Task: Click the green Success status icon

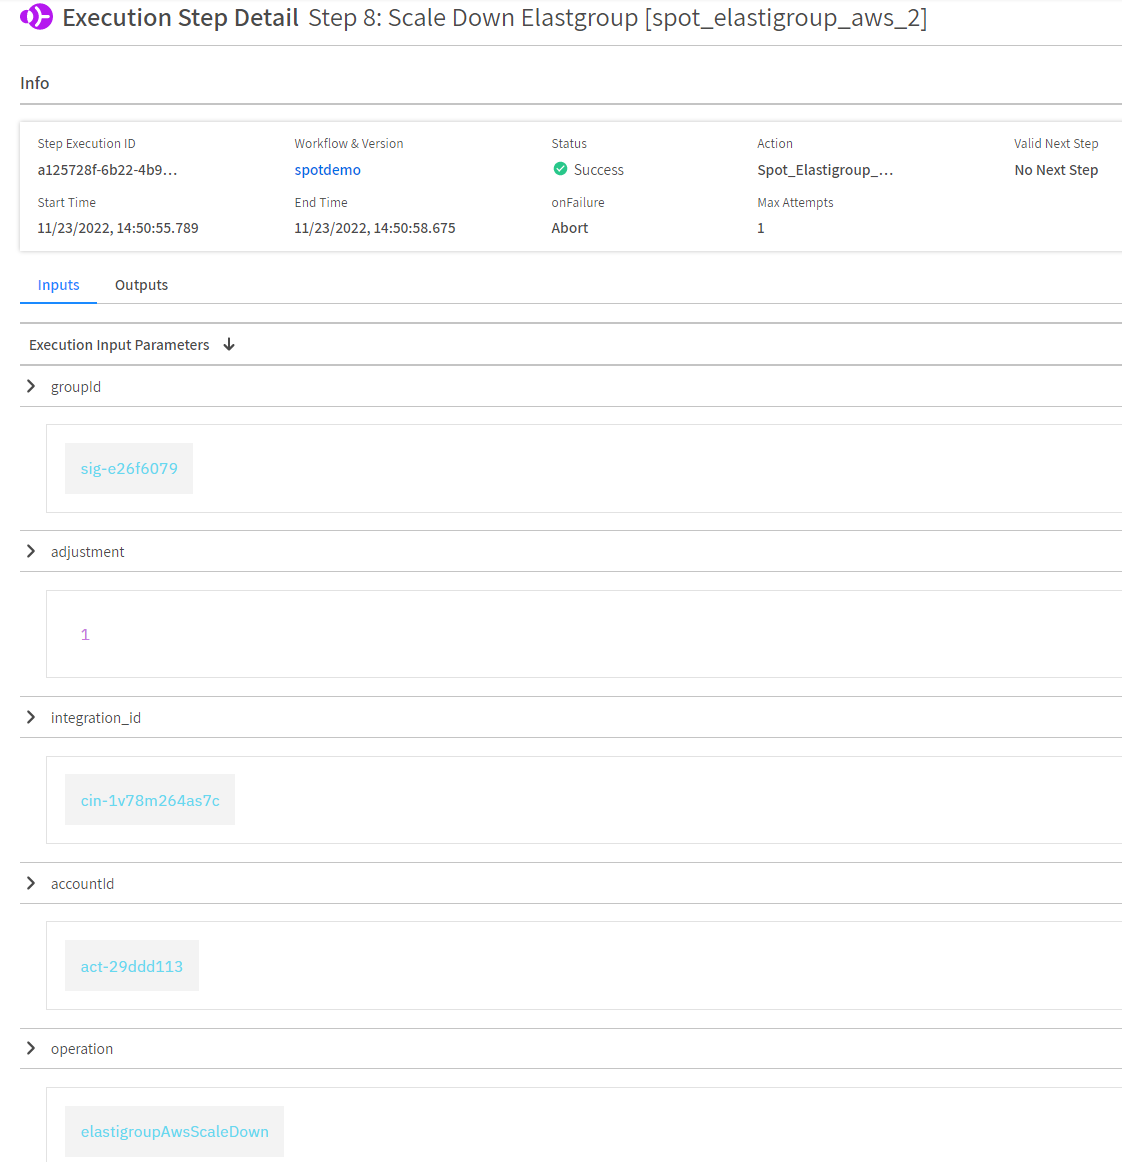Action: [560, 169]
